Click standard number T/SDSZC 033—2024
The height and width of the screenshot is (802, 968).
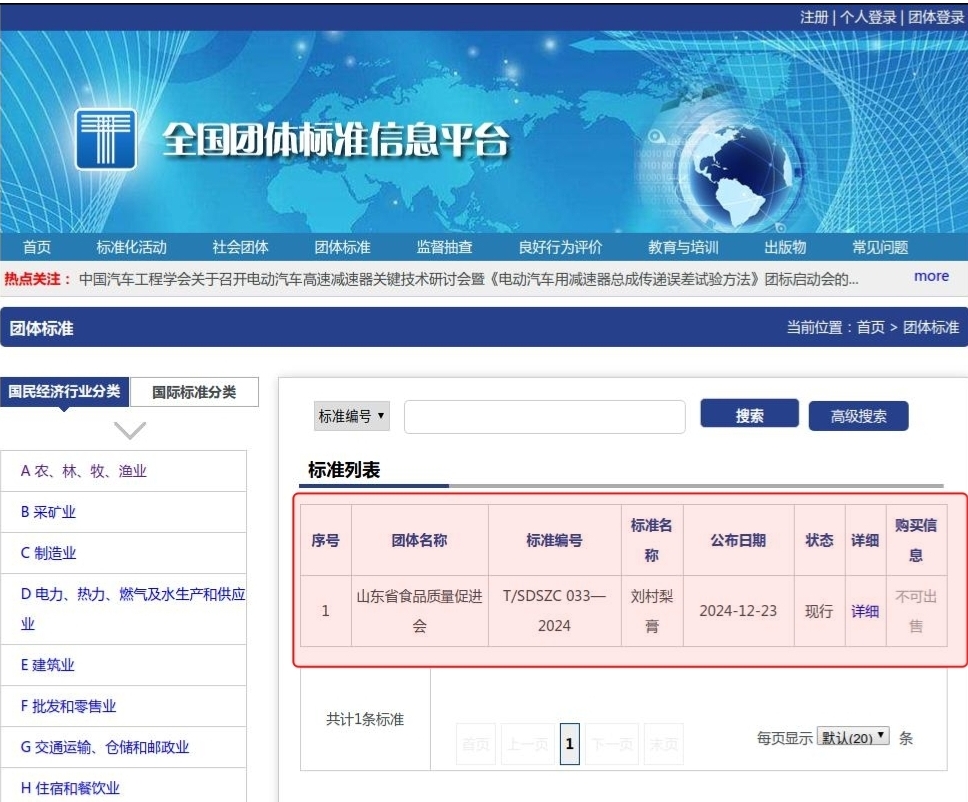click(554, 611)
